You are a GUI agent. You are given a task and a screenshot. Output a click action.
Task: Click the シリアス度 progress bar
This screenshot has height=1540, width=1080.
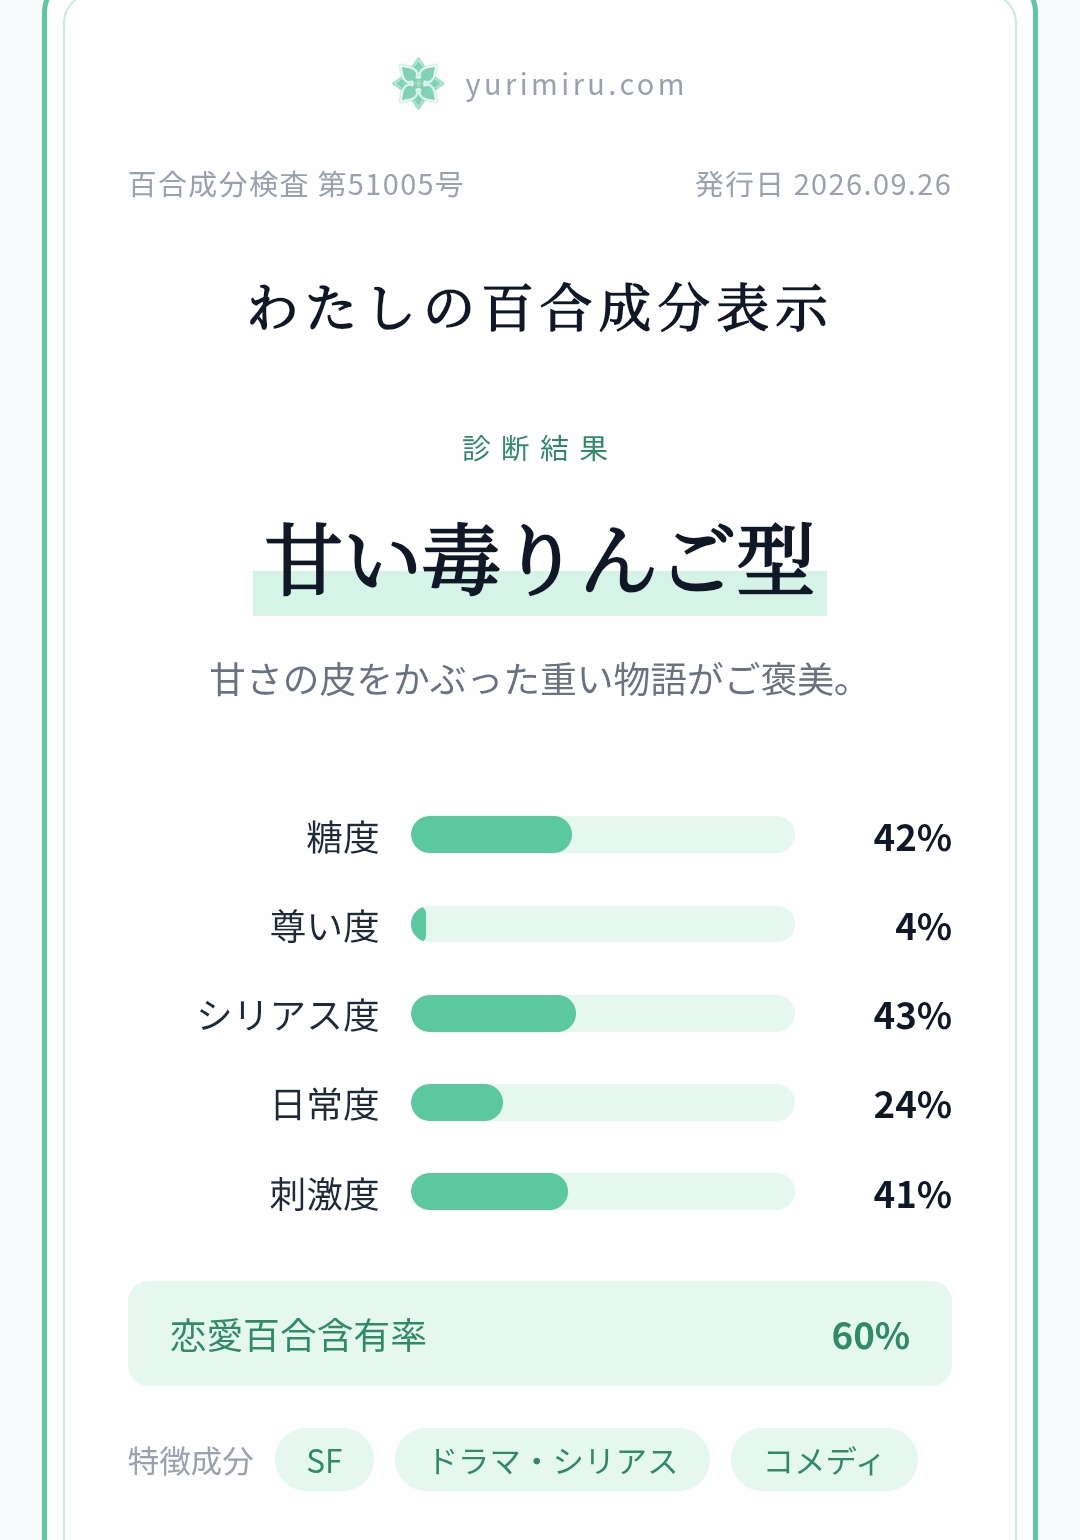pyautogui.click(x=603, y=1014)
